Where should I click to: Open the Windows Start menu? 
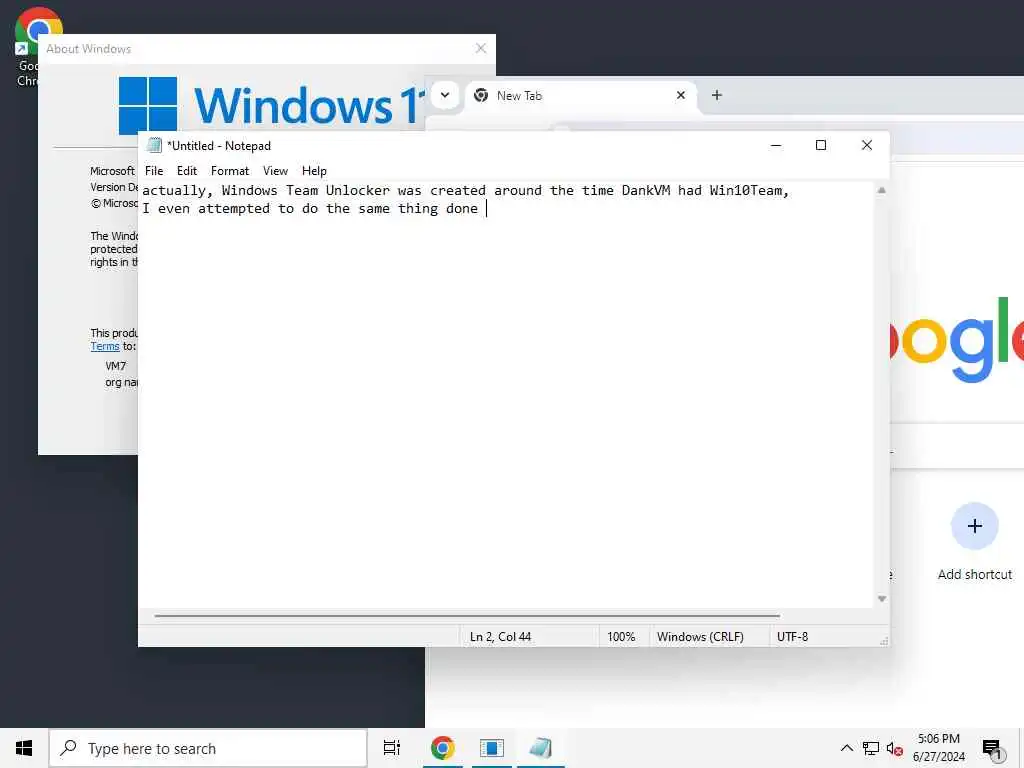tap(24, 748)
